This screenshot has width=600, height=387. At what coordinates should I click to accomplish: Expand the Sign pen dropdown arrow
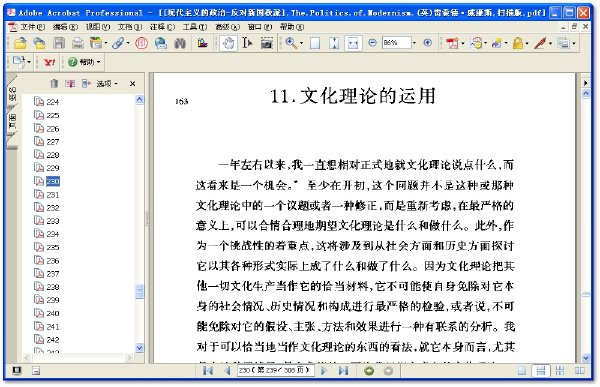[550, 43]
